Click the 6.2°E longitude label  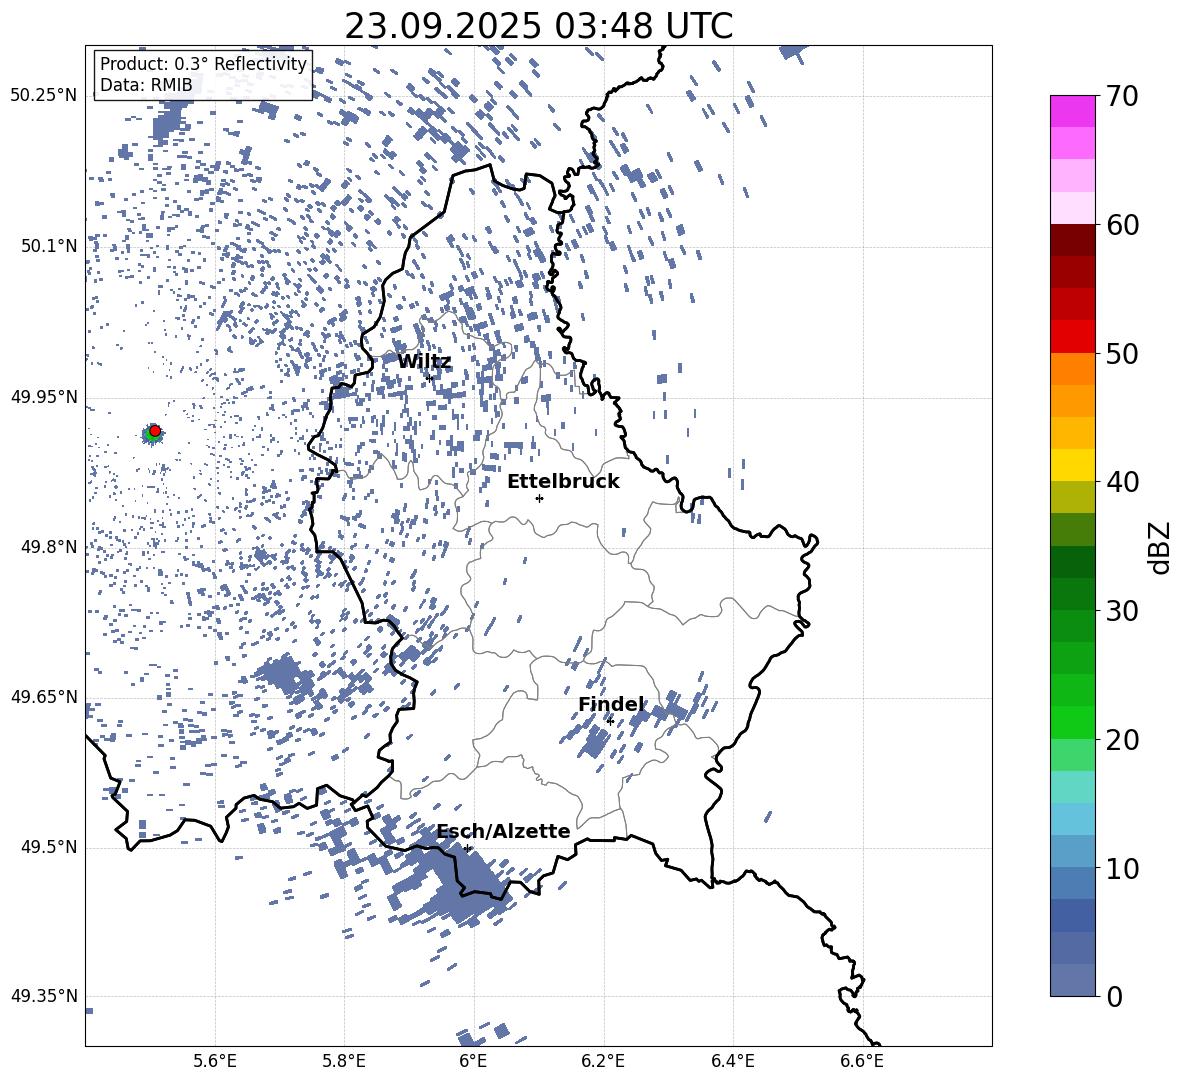[603, 1062]
